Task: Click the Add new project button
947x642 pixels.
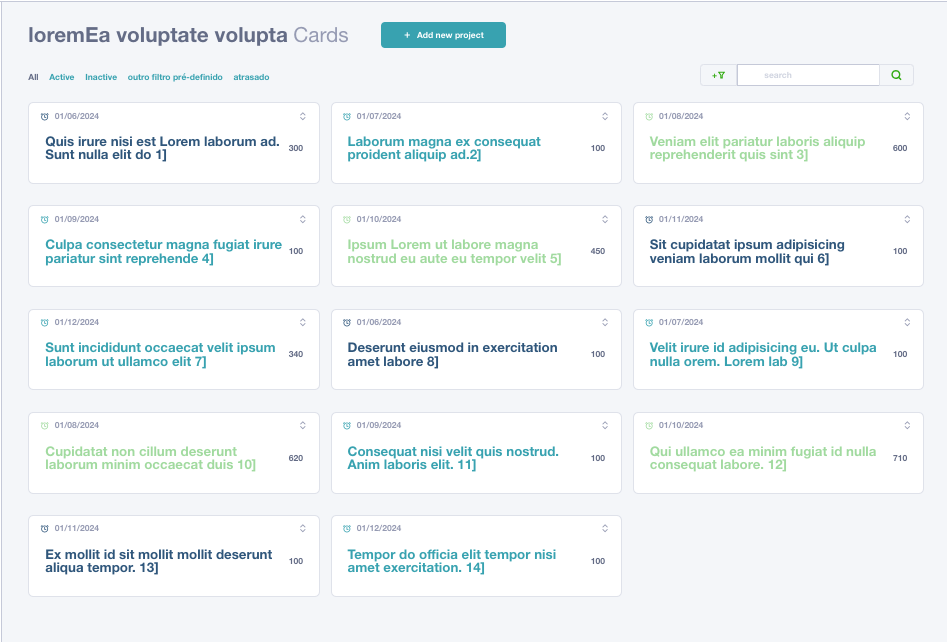Action: (443, 35)
